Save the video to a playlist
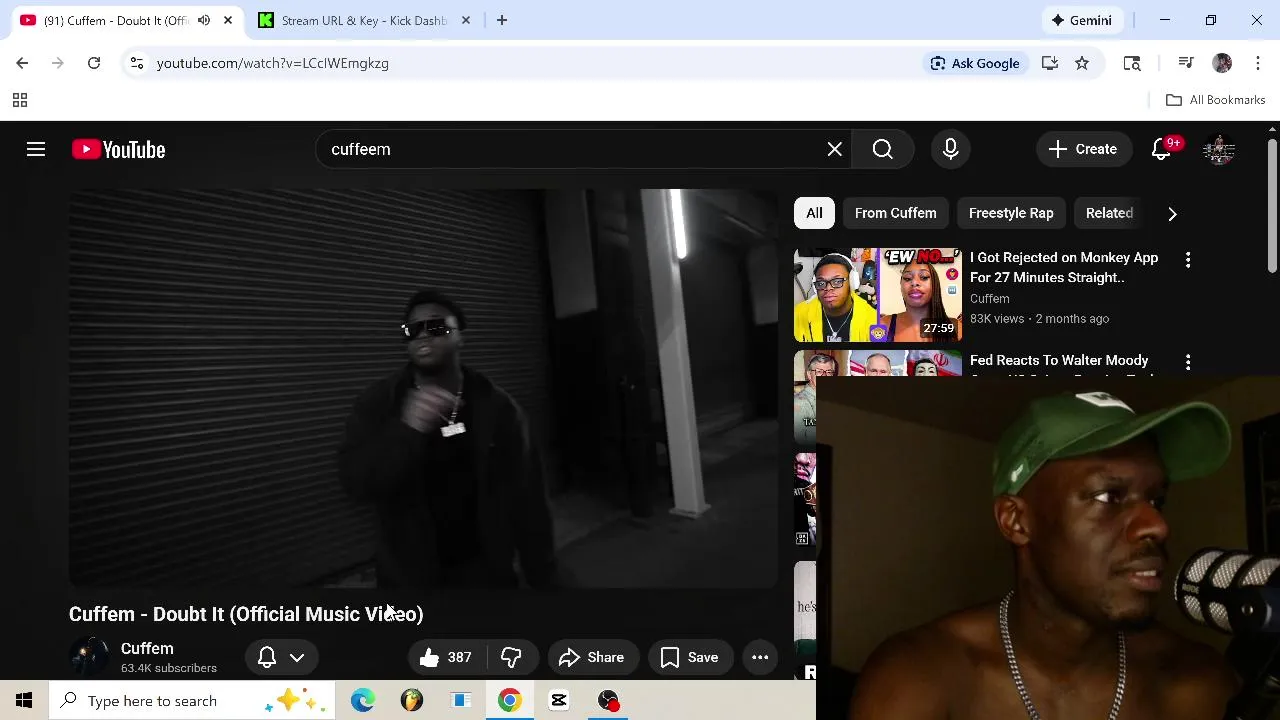 pos(690,657)
